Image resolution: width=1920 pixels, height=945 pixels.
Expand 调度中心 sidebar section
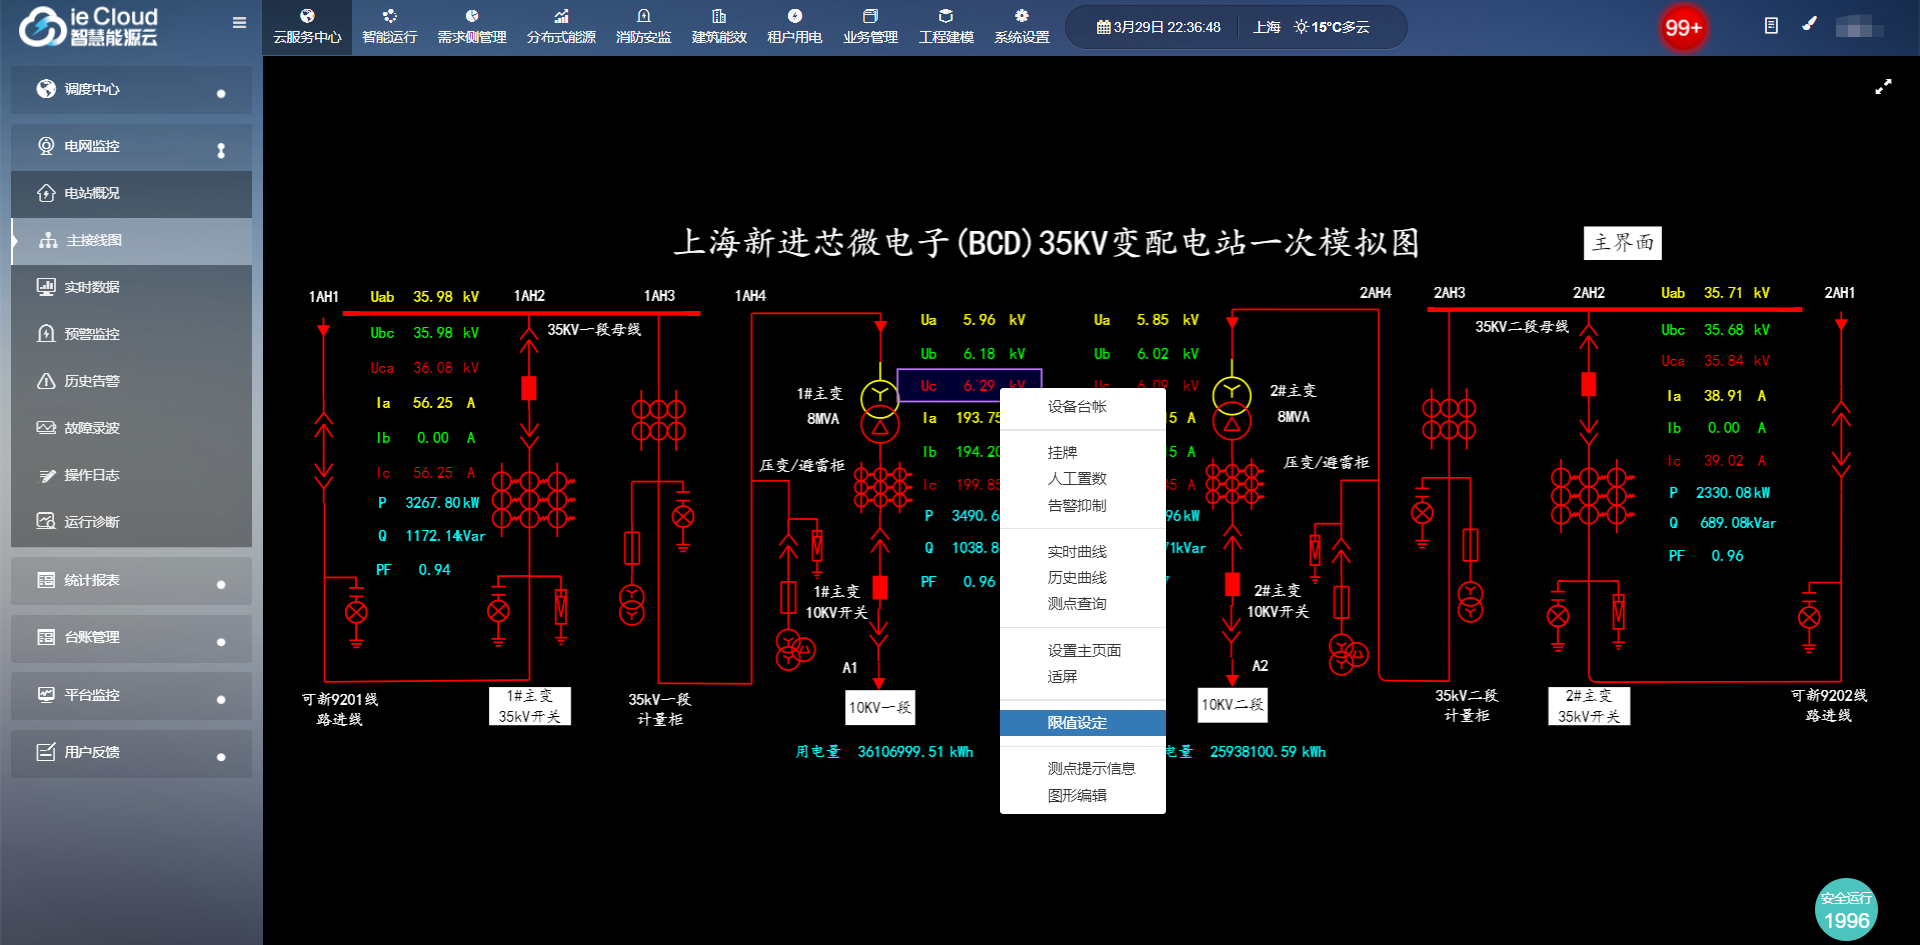click(131, 90)
